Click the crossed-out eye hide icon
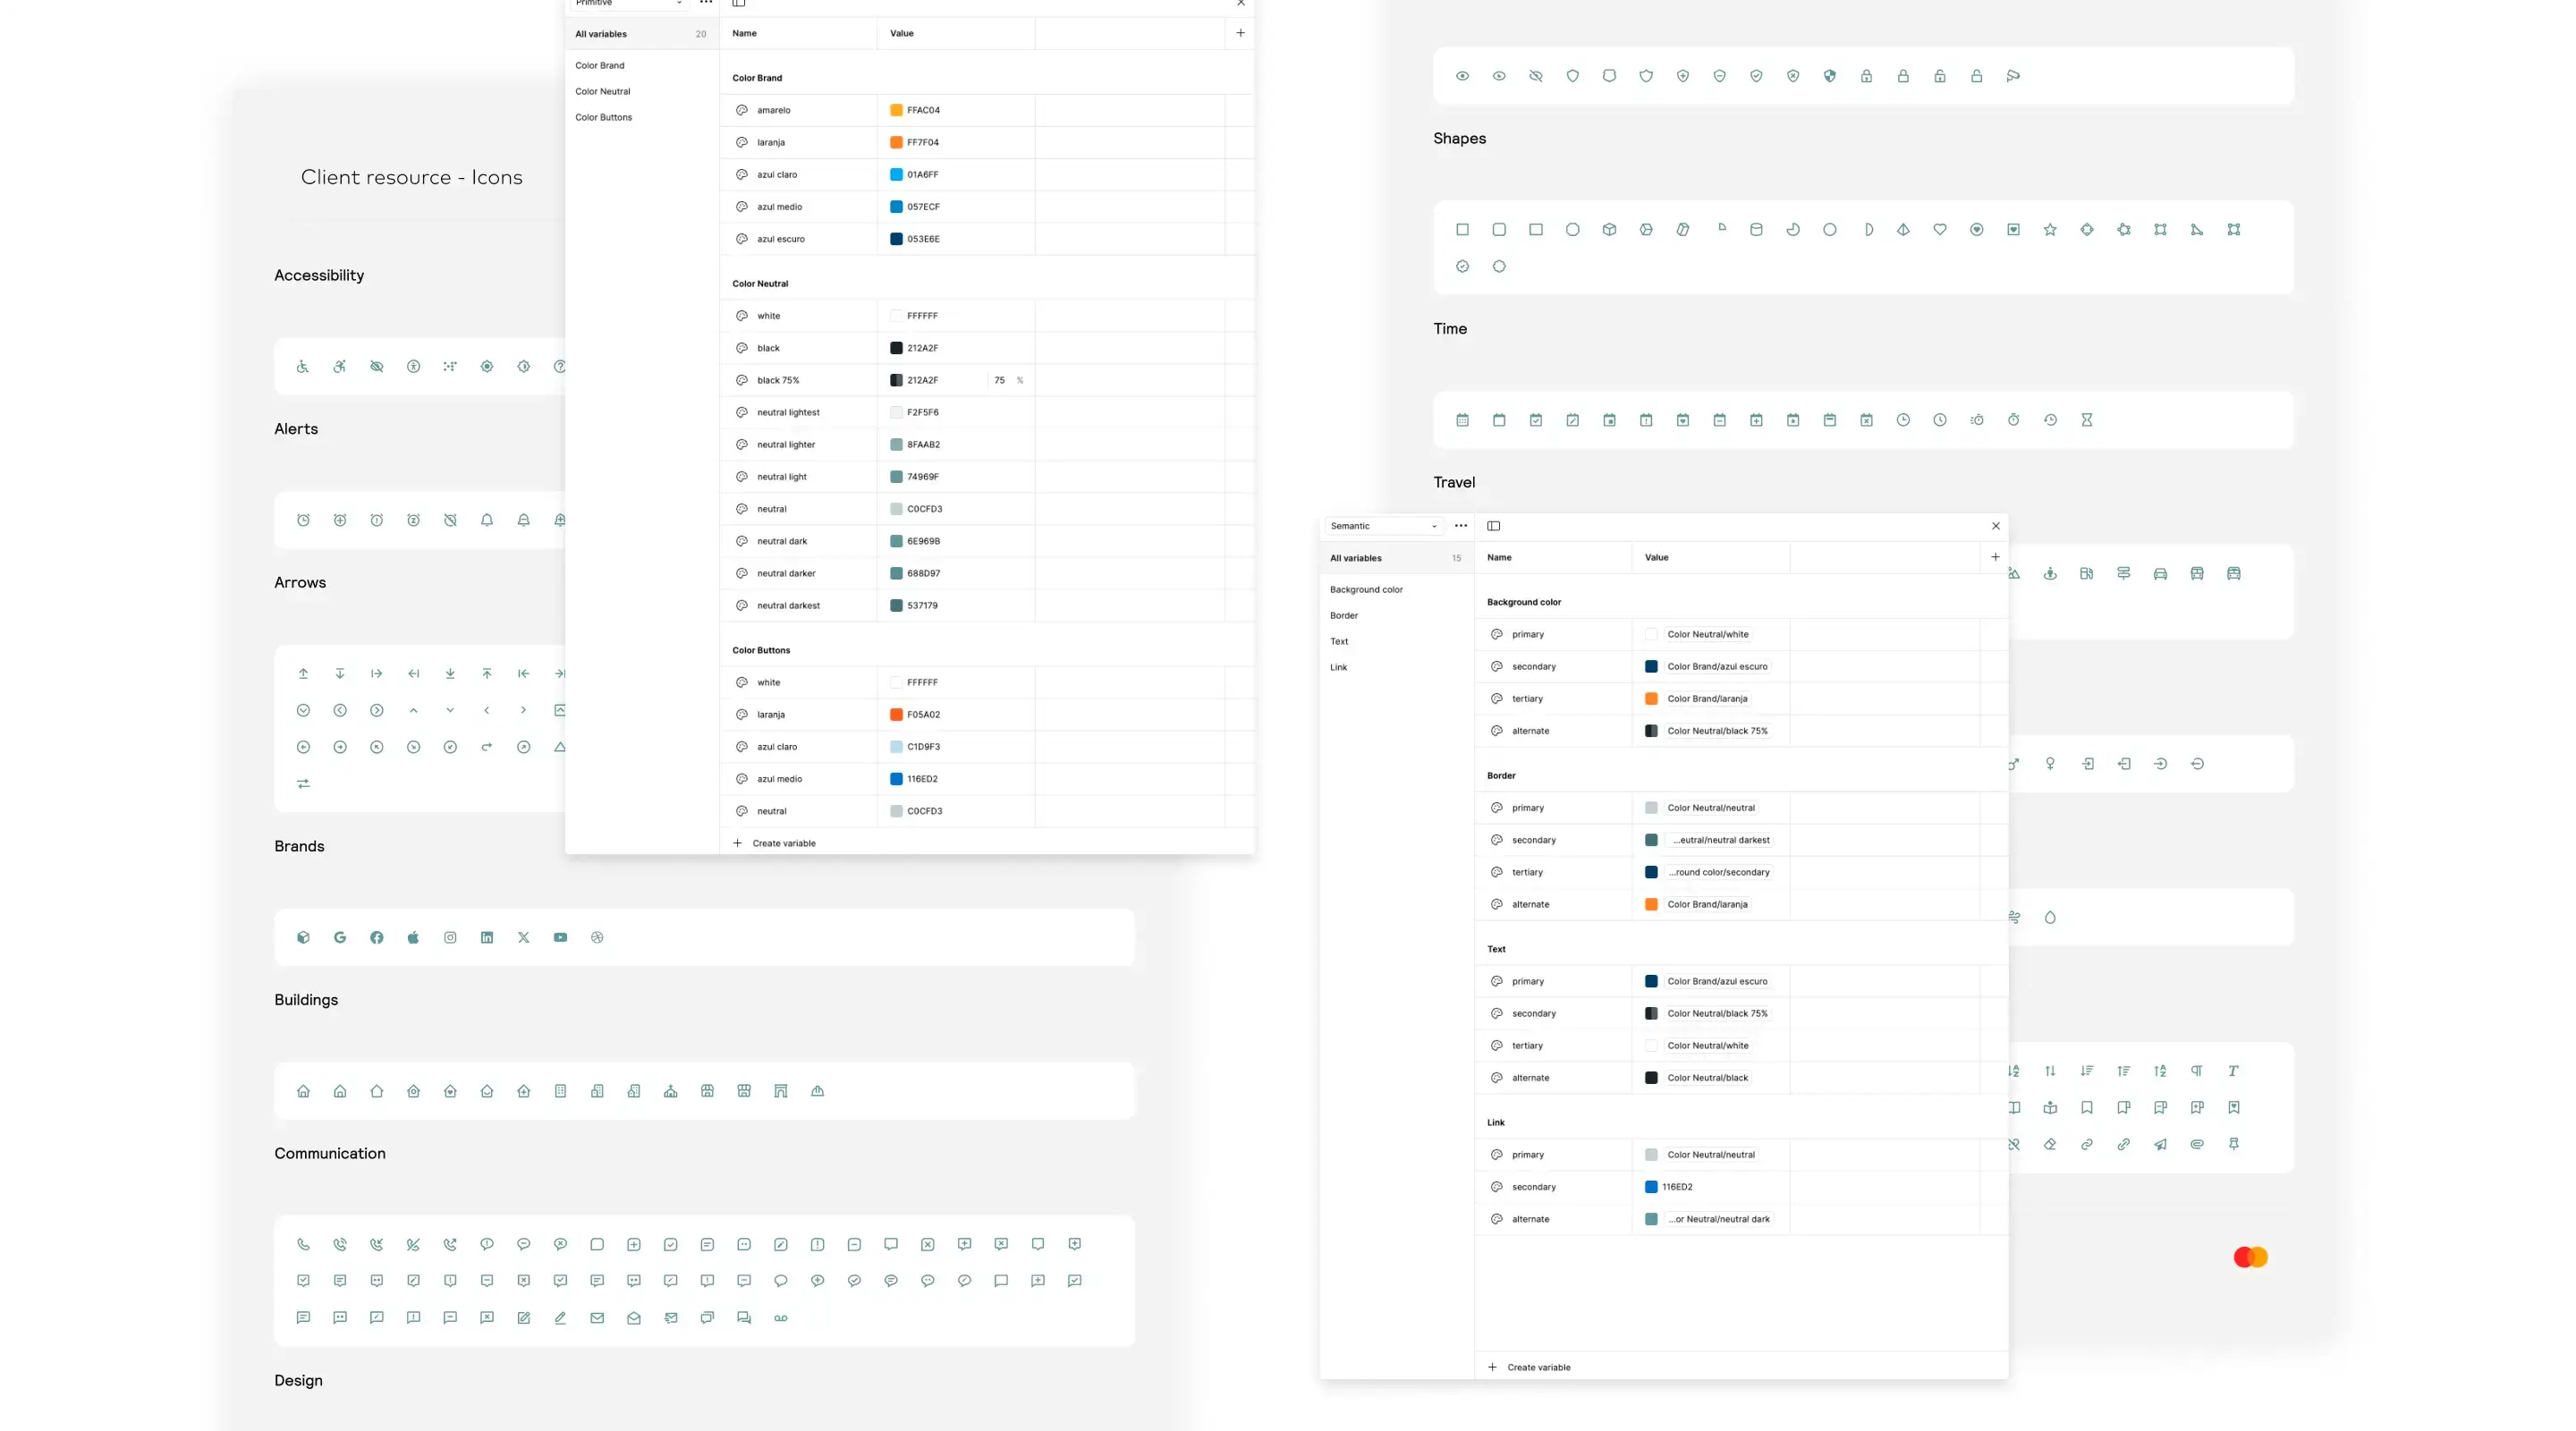This screenshot has width=2576, height=1431. pyautogui.click(x=1536, y=76)
